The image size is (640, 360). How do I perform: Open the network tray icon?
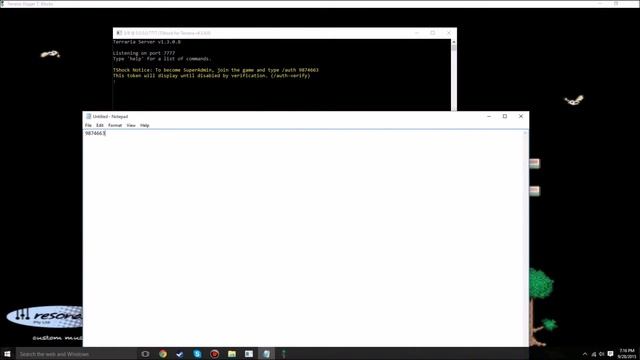click(593, 354)
